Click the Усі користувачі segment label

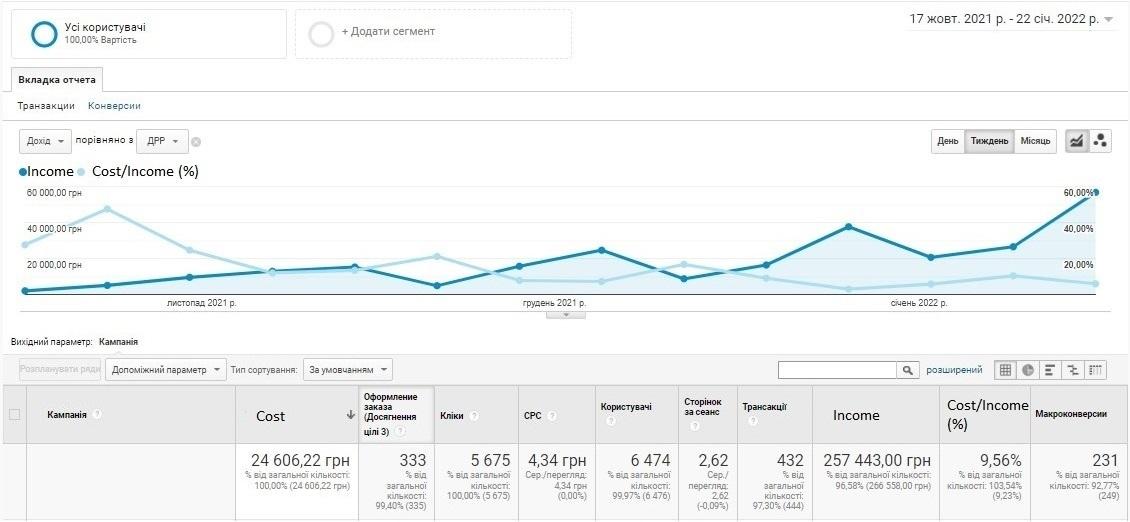[x=105, y=27]
